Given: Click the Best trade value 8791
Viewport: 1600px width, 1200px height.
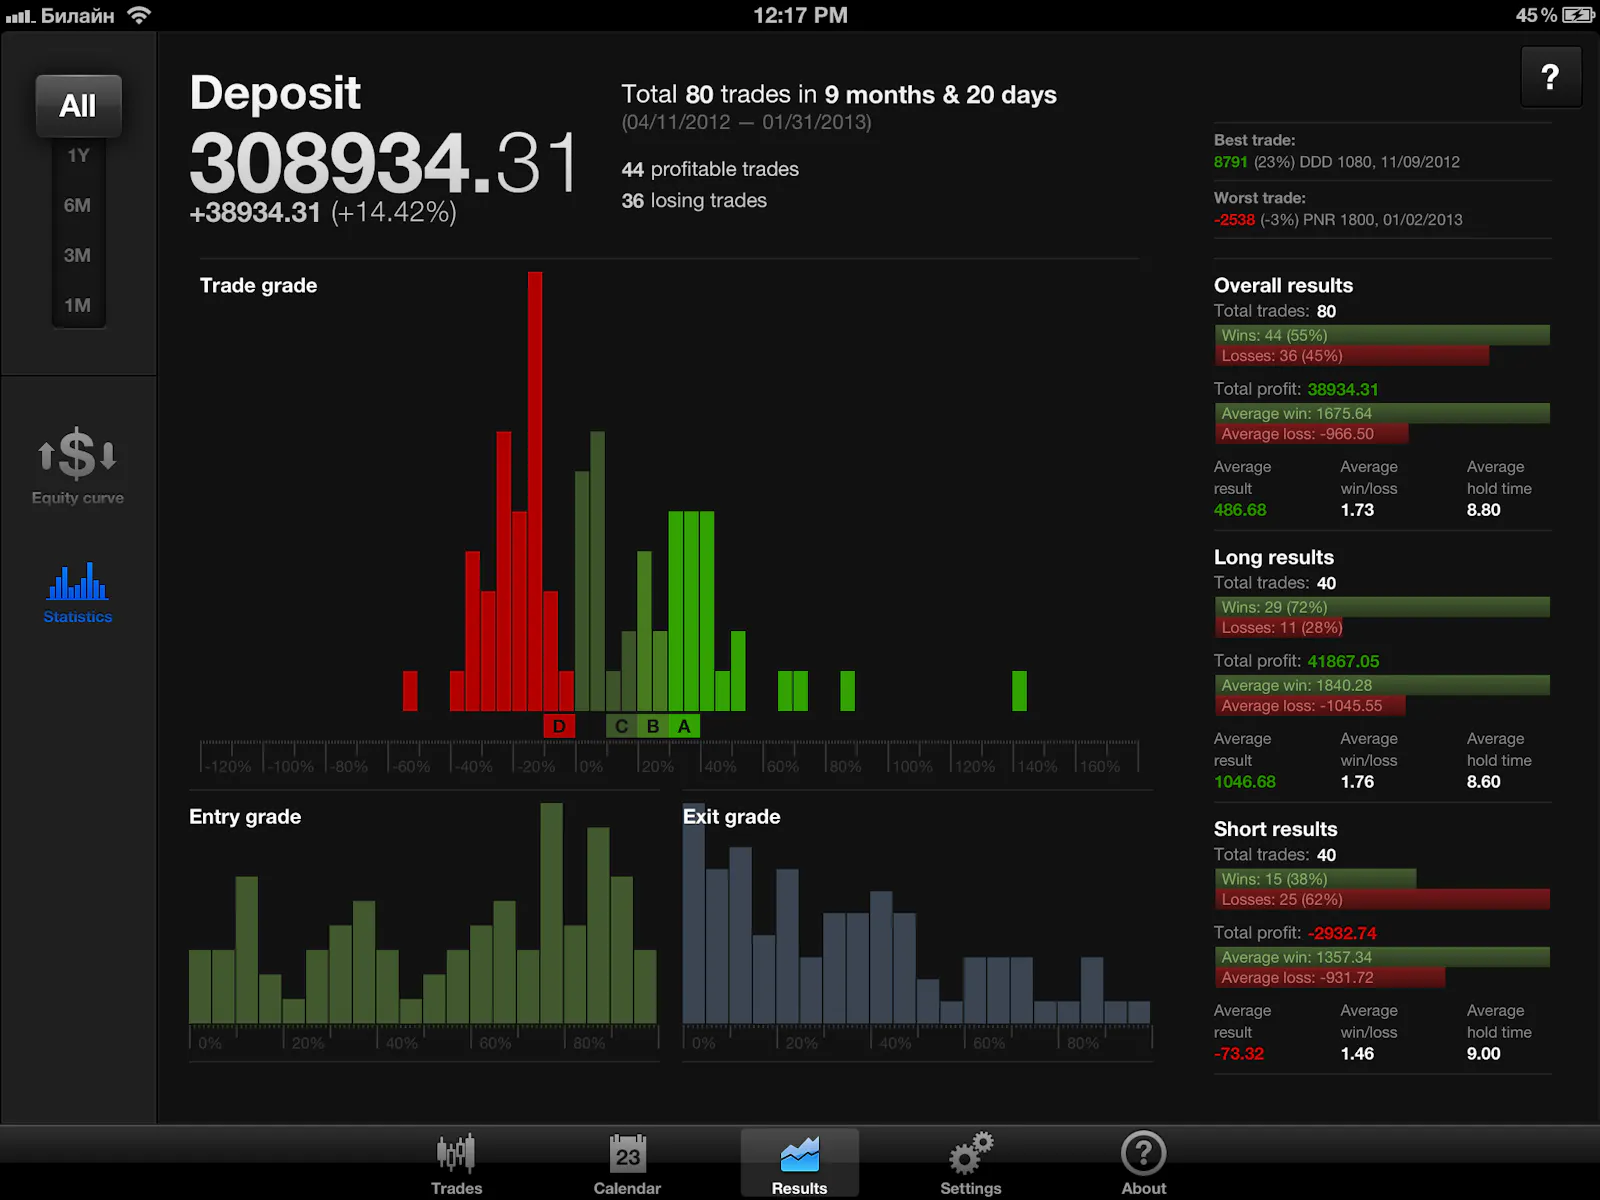Looking at the screenshot, I should pos(1231,162).
